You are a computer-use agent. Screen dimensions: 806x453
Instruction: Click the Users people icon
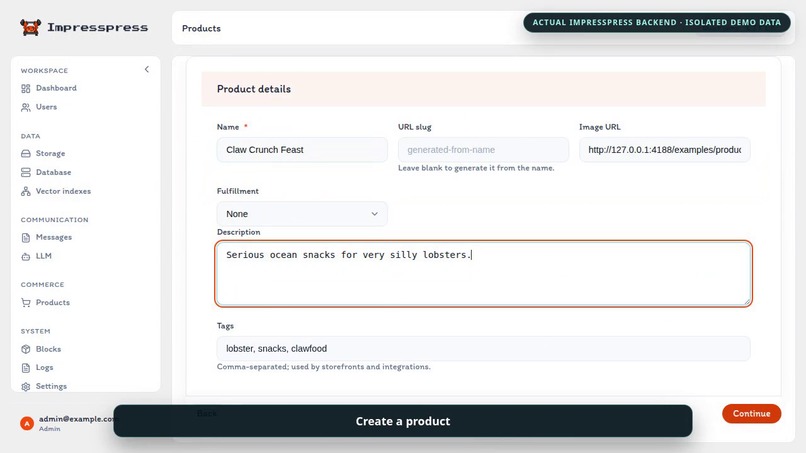tap(26, 107)
